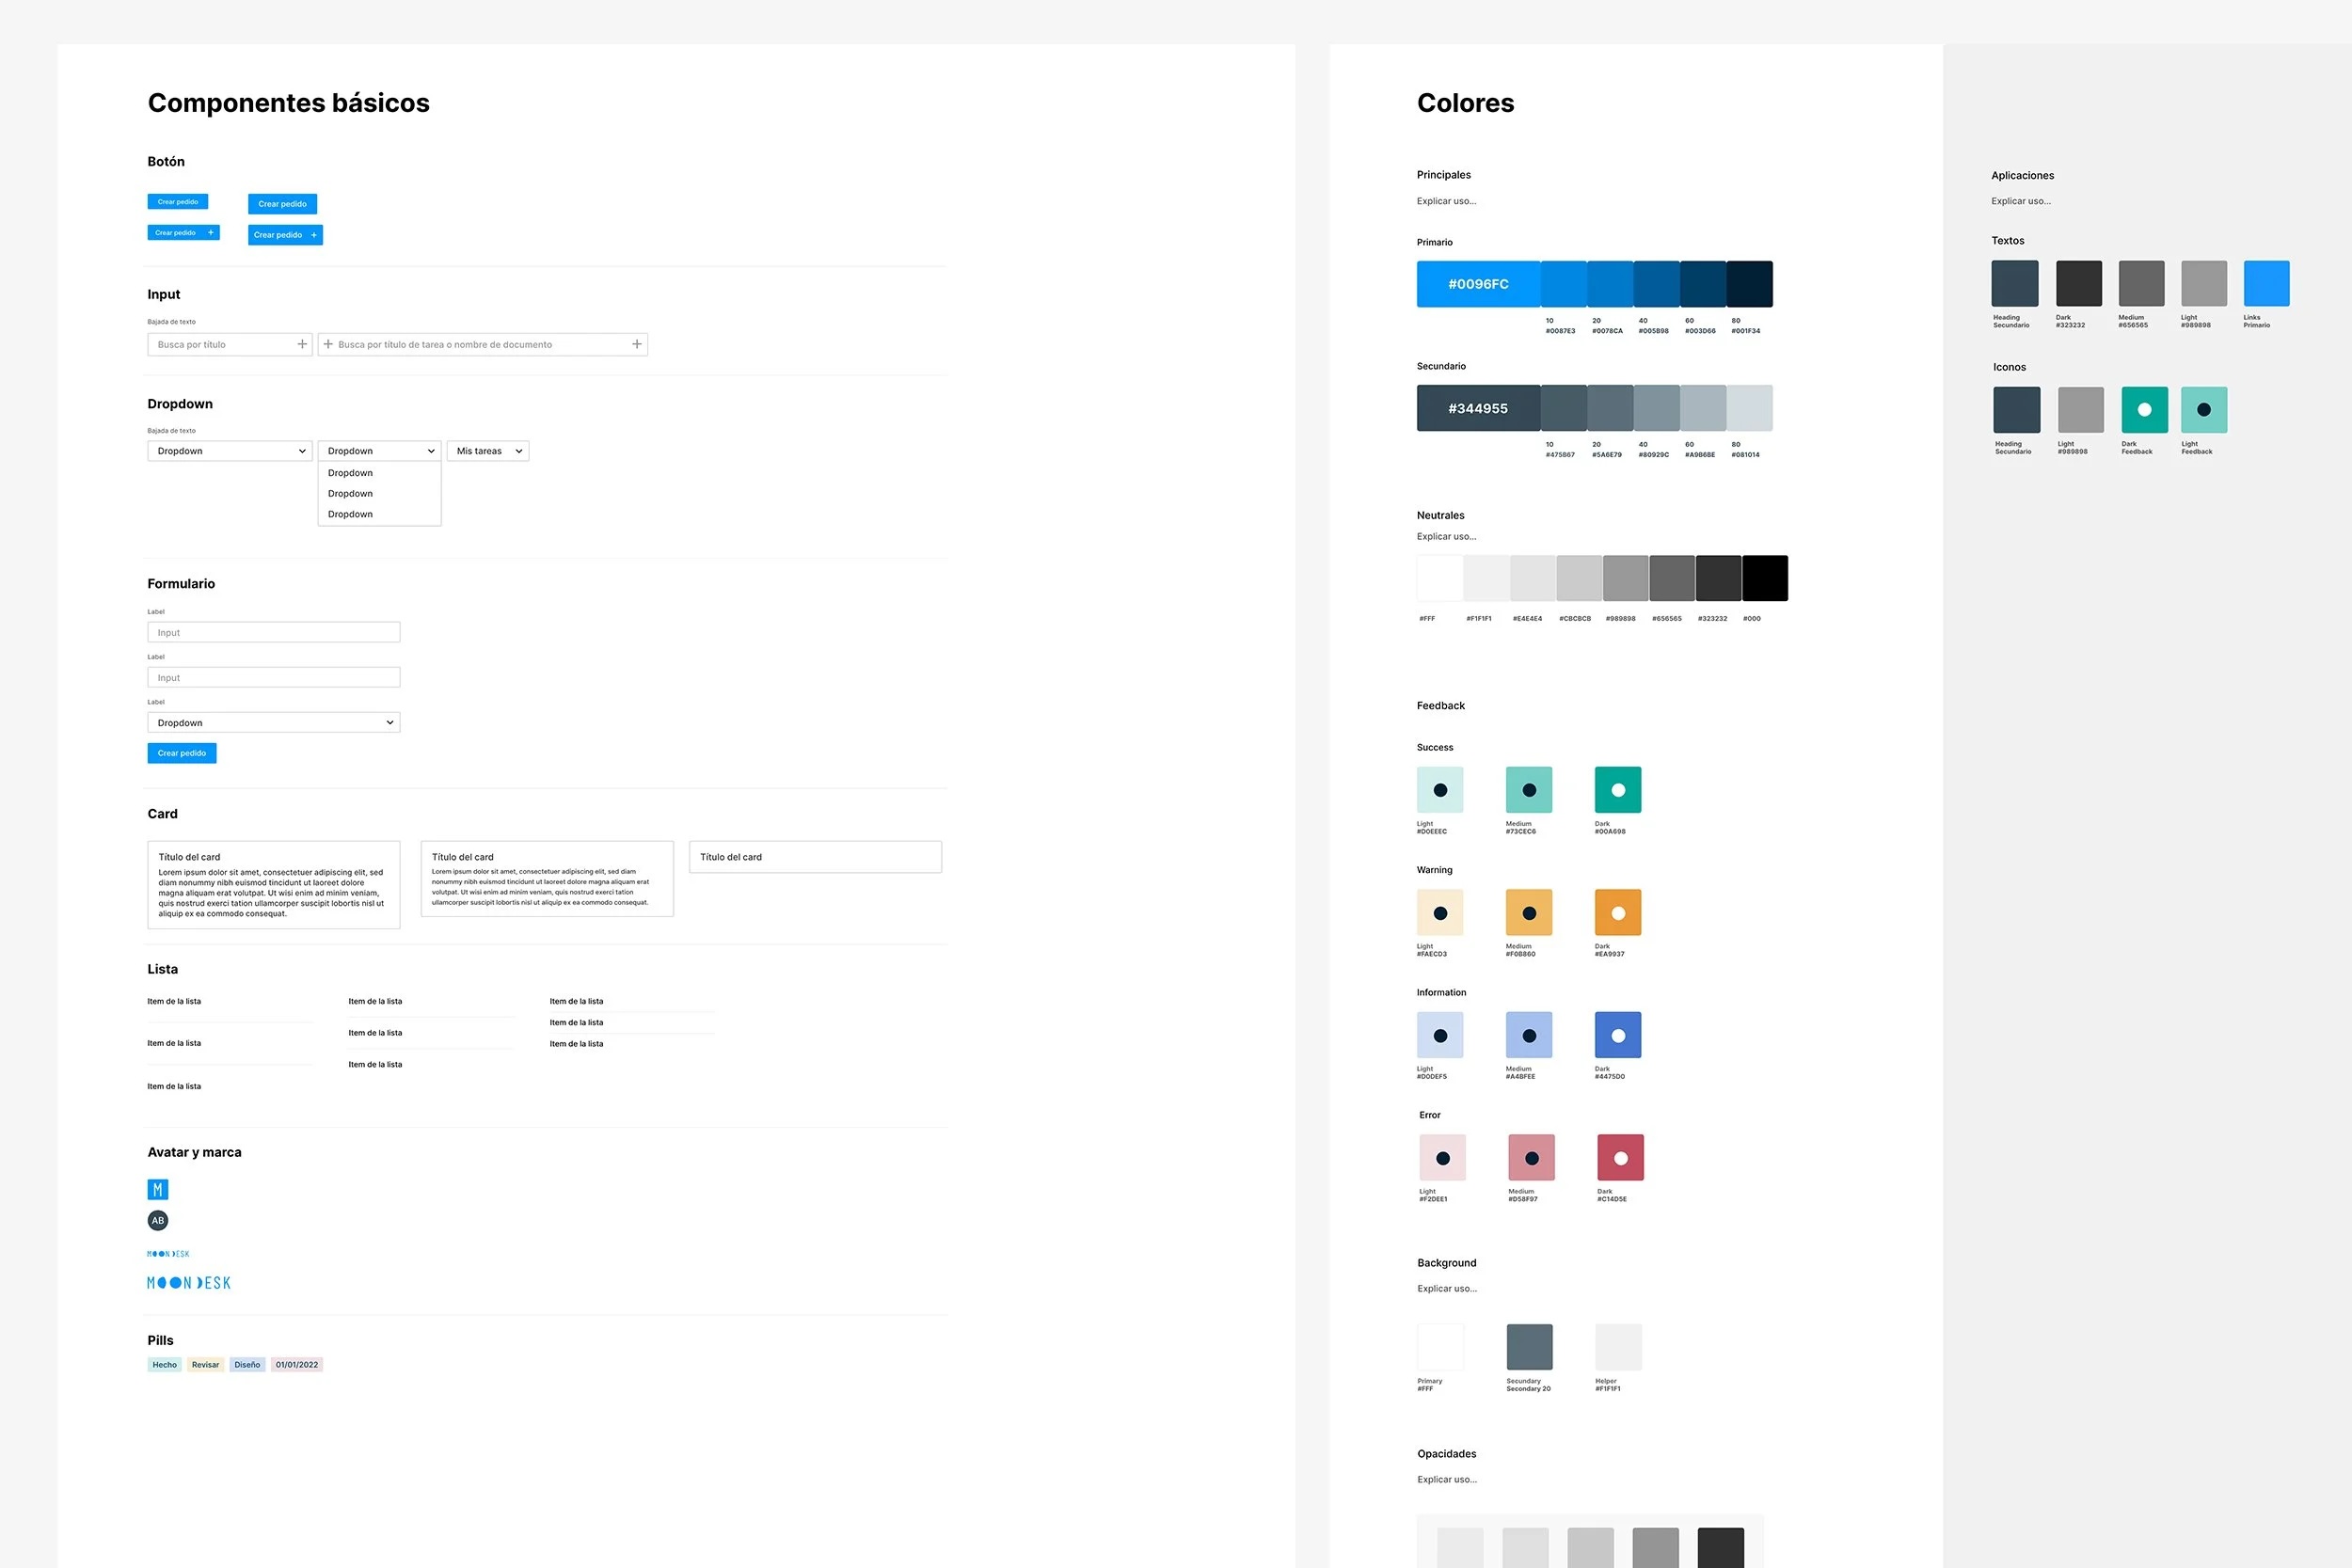Choose the bottom option in the open Dropdown list
This screenshot has height=1568, width=2352.
tap(379, 514)
